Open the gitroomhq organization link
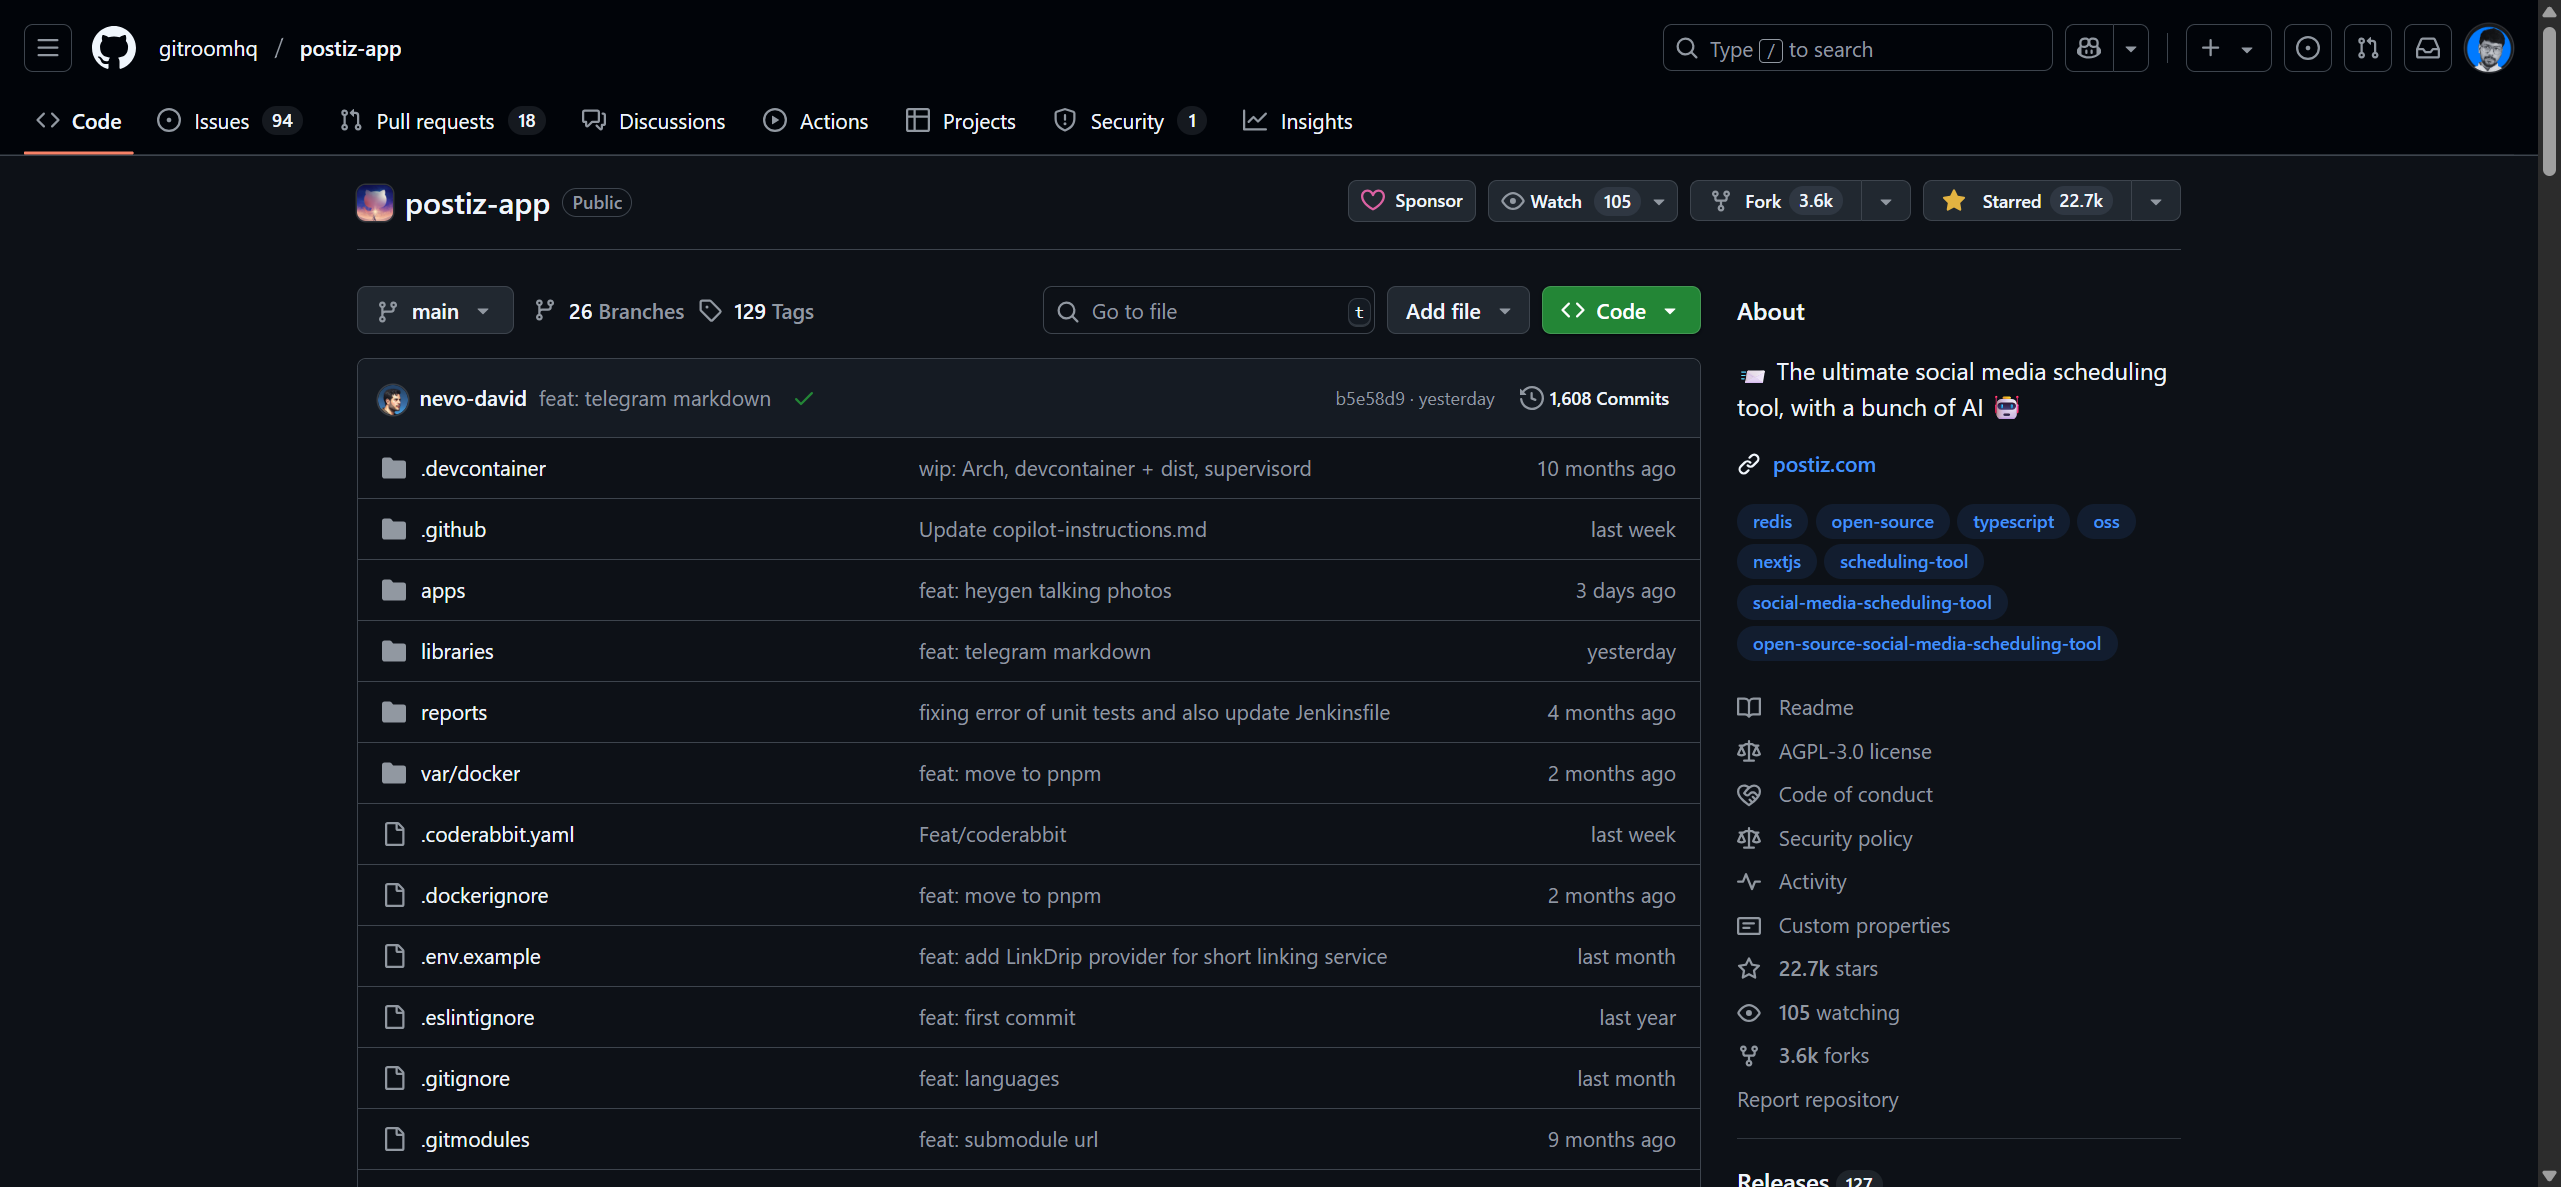The image size is (2561, 1187). pyautogui.click(x=208, y=48)
